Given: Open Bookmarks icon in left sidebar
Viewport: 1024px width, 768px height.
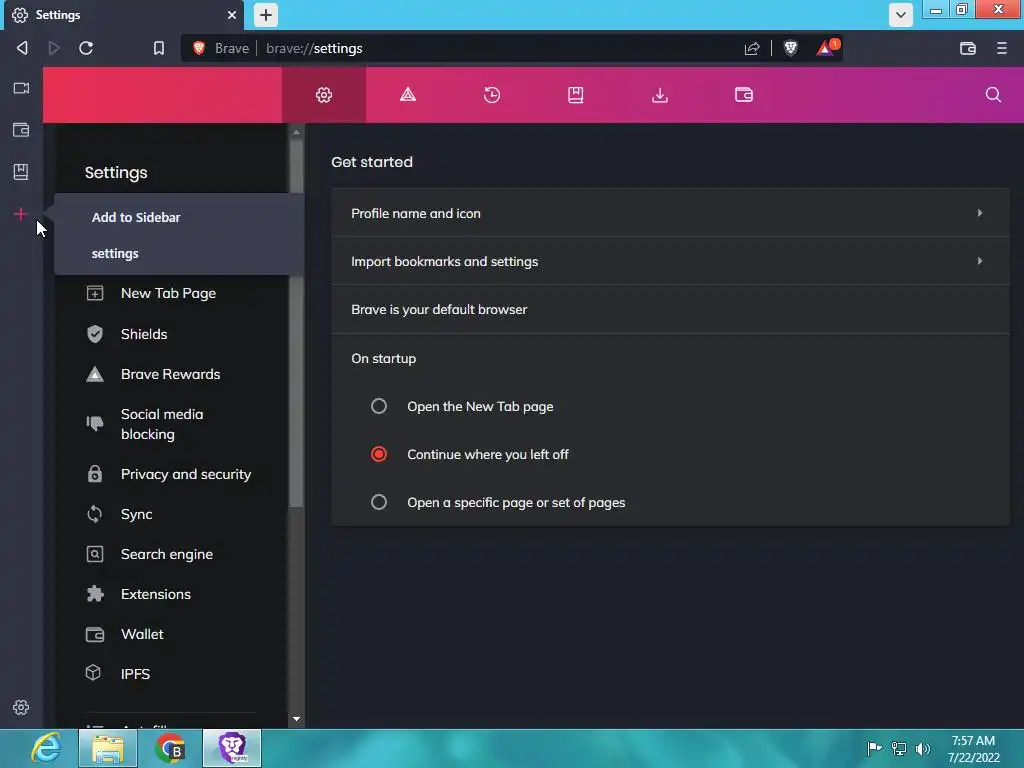Looking at the screenshot, I should point(21,172).
